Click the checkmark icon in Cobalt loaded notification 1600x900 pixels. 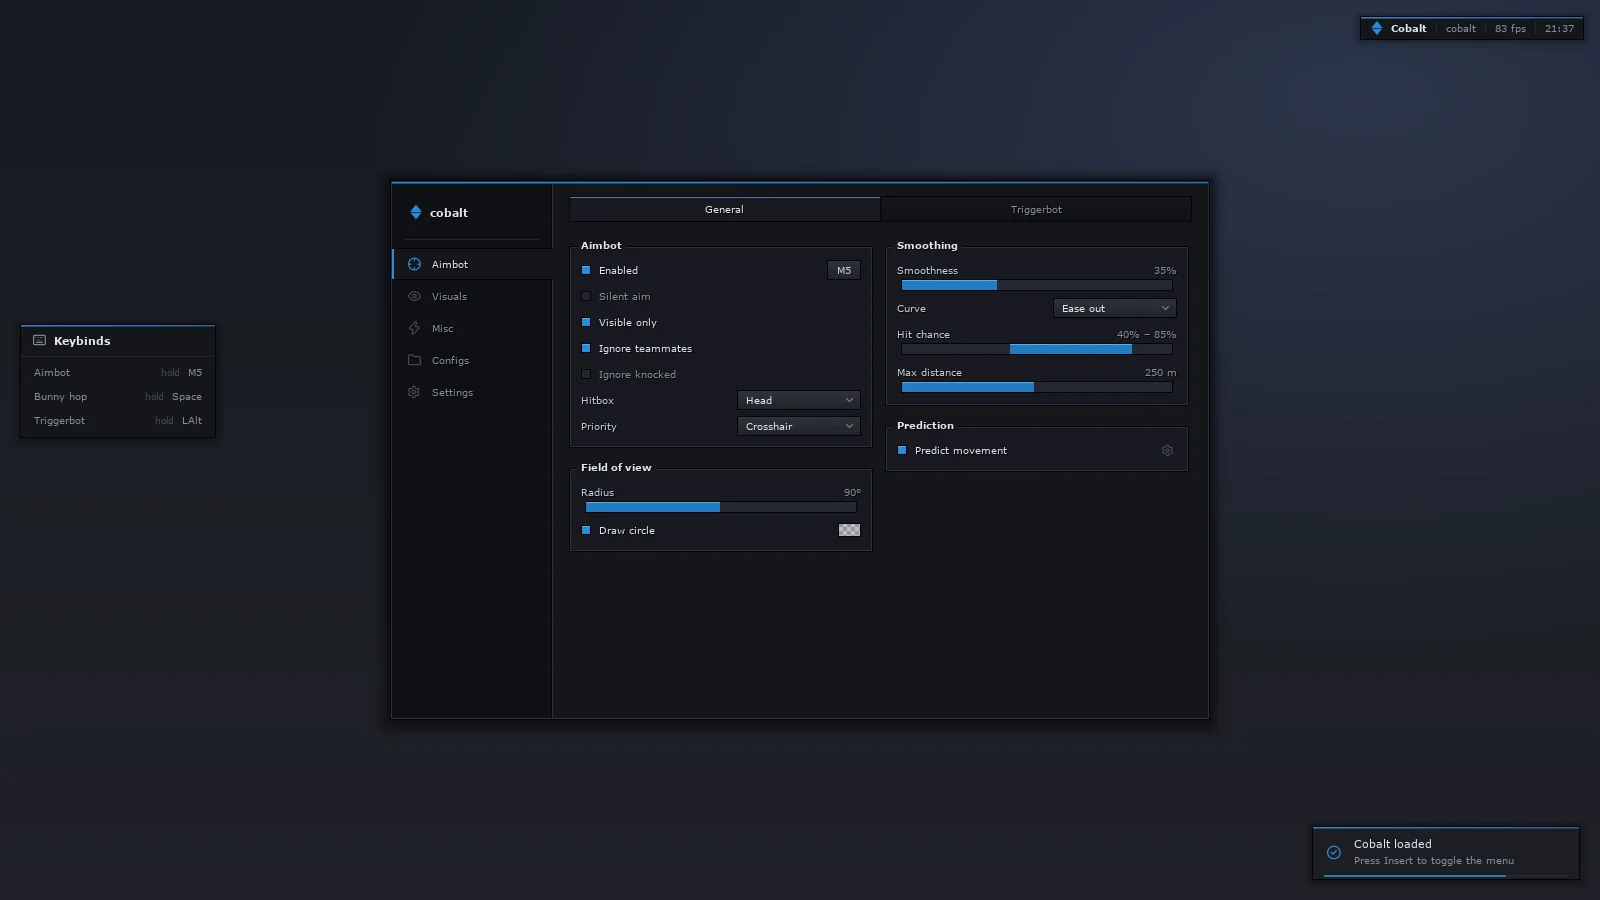coord(1334,852)
